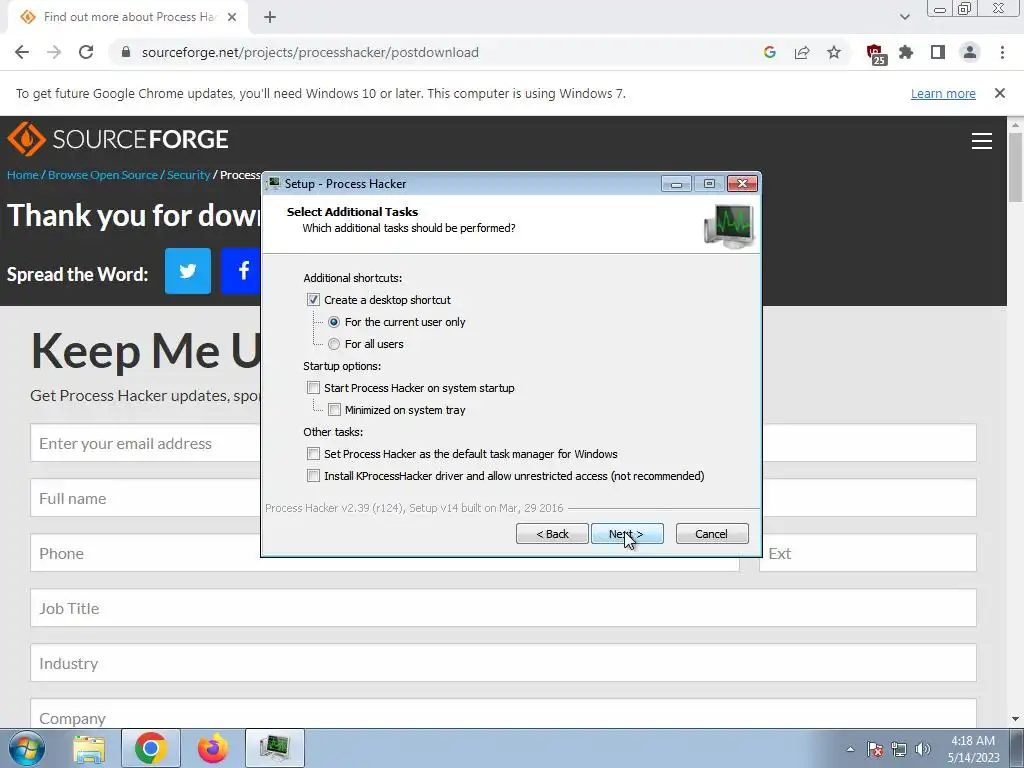Launch Firefox from the taskbar
1024x768 pixels.
(x=212, y=748)
